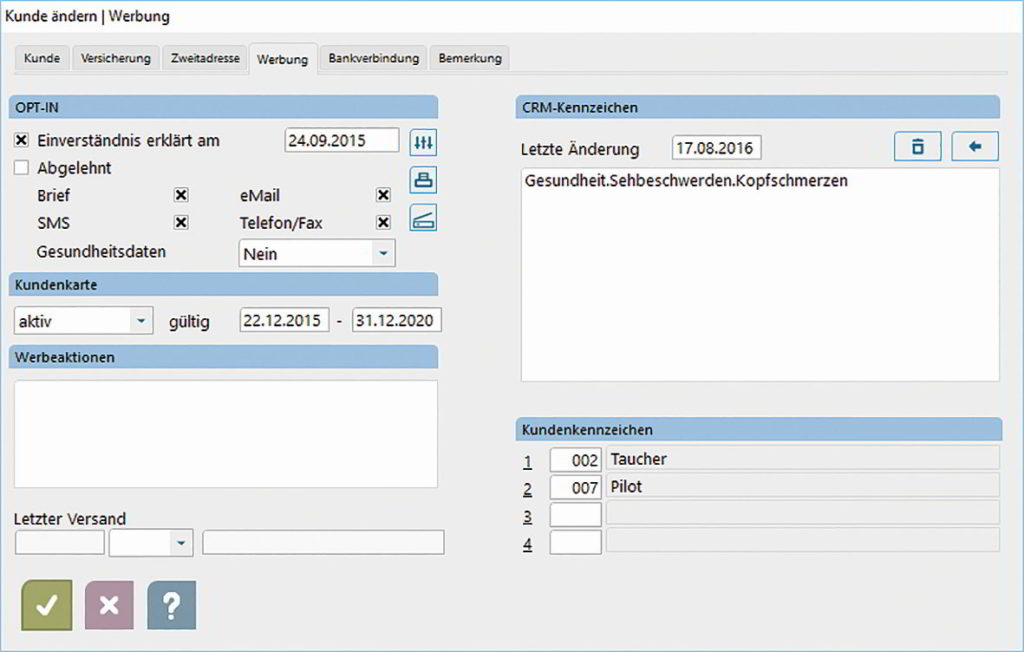
Task: Click the trash icon for CRM-Kennzeichen
Action: pos(917,147)
